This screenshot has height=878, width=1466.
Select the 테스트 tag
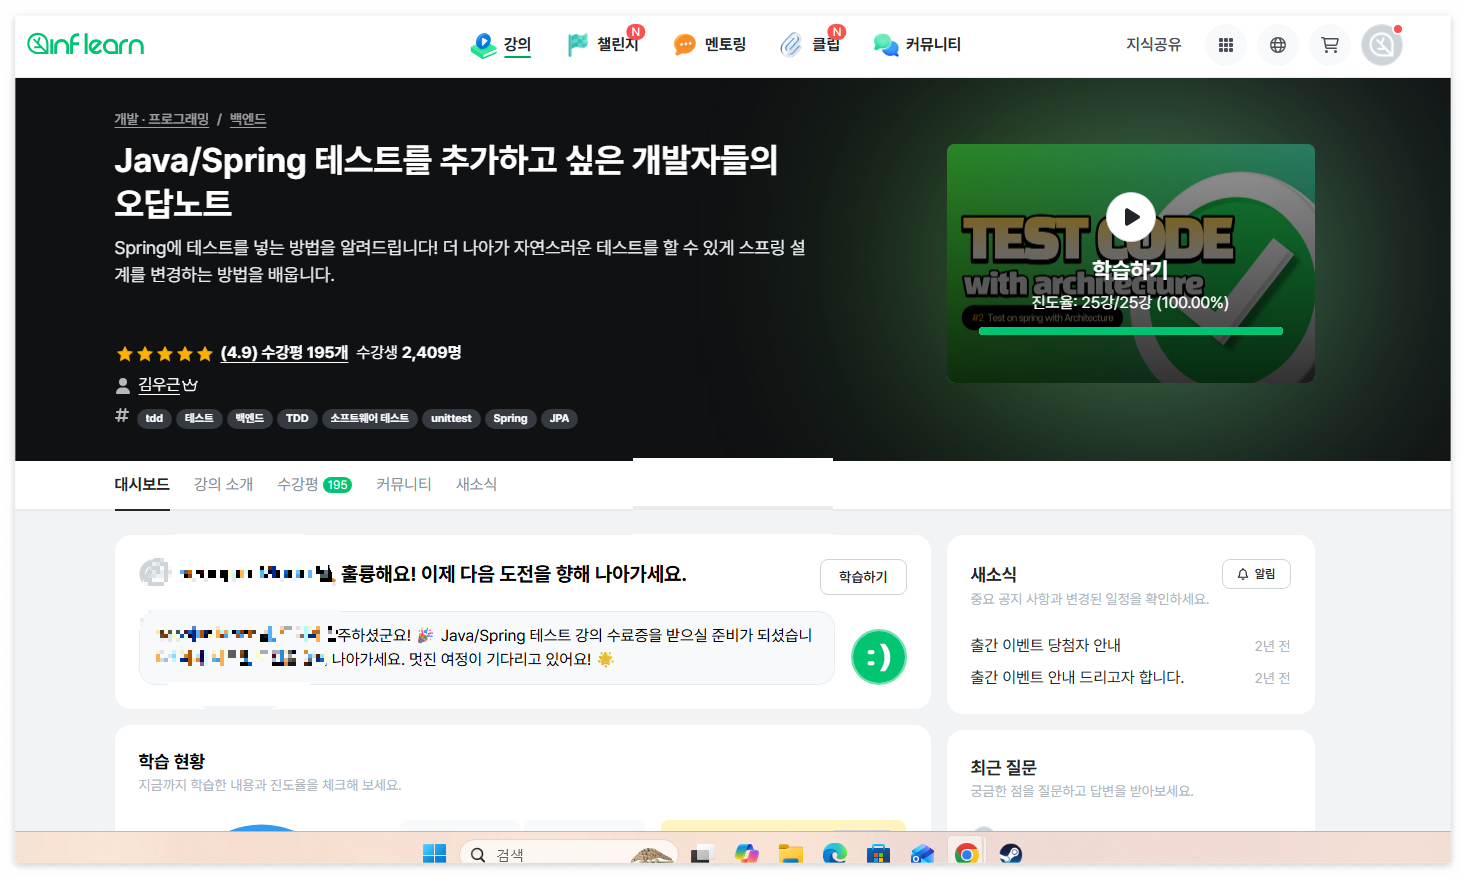[x=199, y=419]
